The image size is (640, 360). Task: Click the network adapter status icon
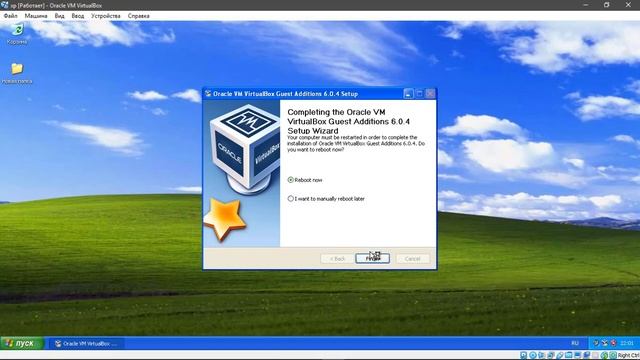coord(551,355)
